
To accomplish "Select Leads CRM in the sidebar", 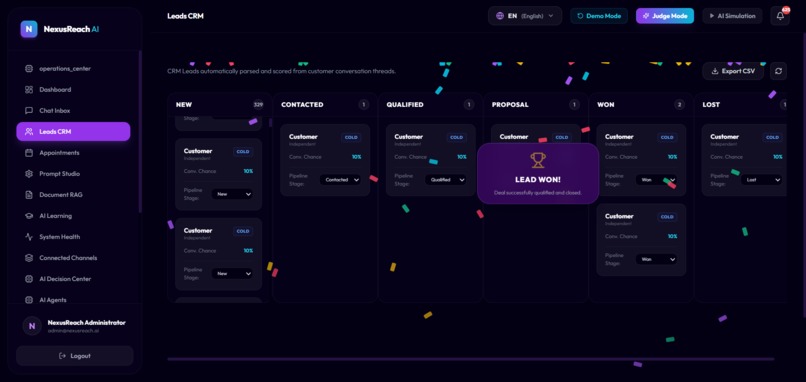I will [x=73, y=132].
